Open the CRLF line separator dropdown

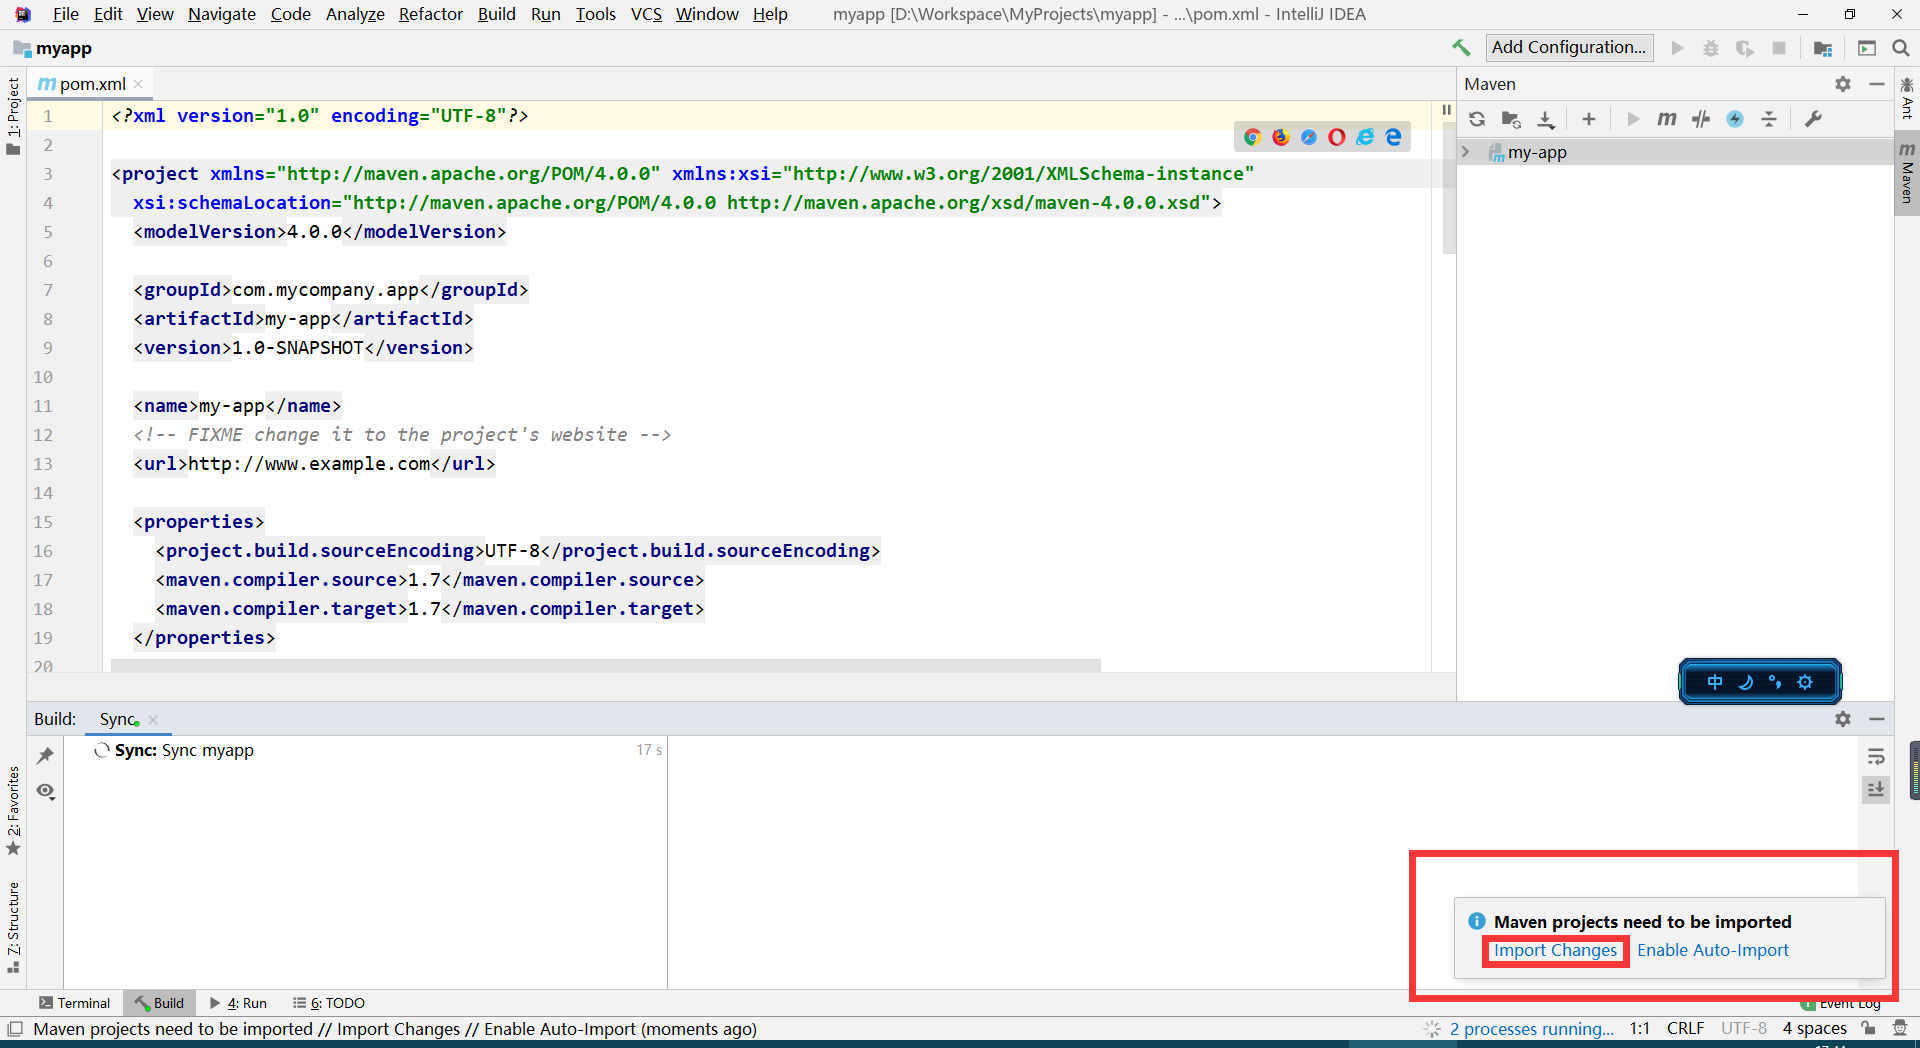(1685, 1028)
